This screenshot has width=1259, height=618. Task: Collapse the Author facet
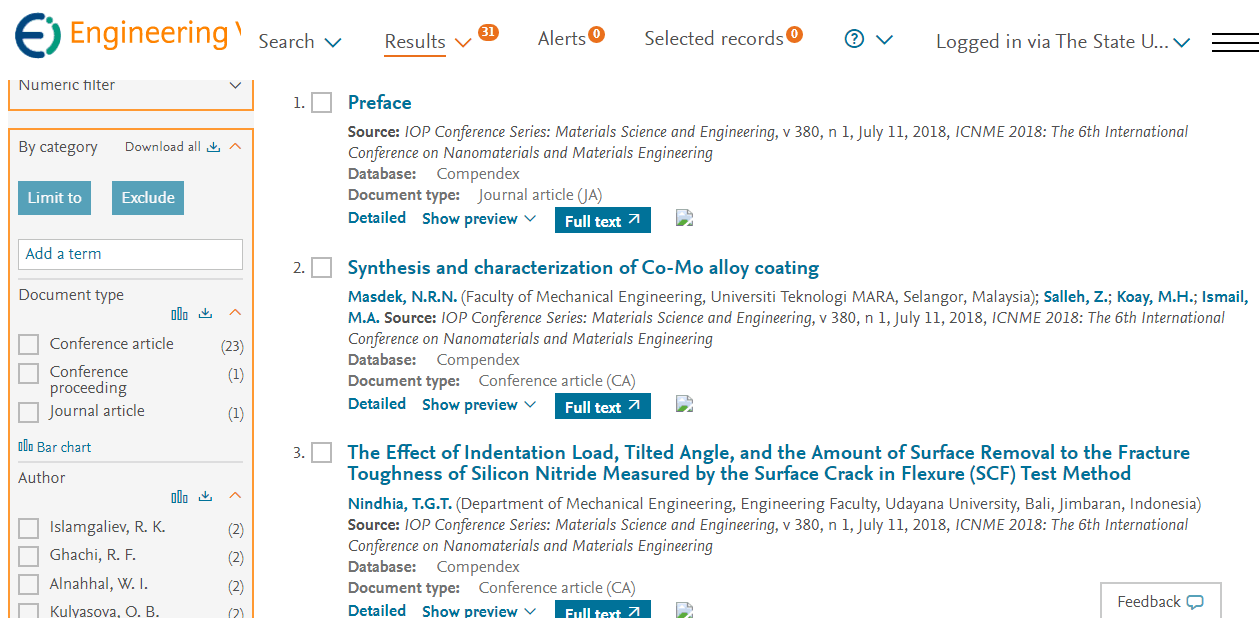(235, 496)
